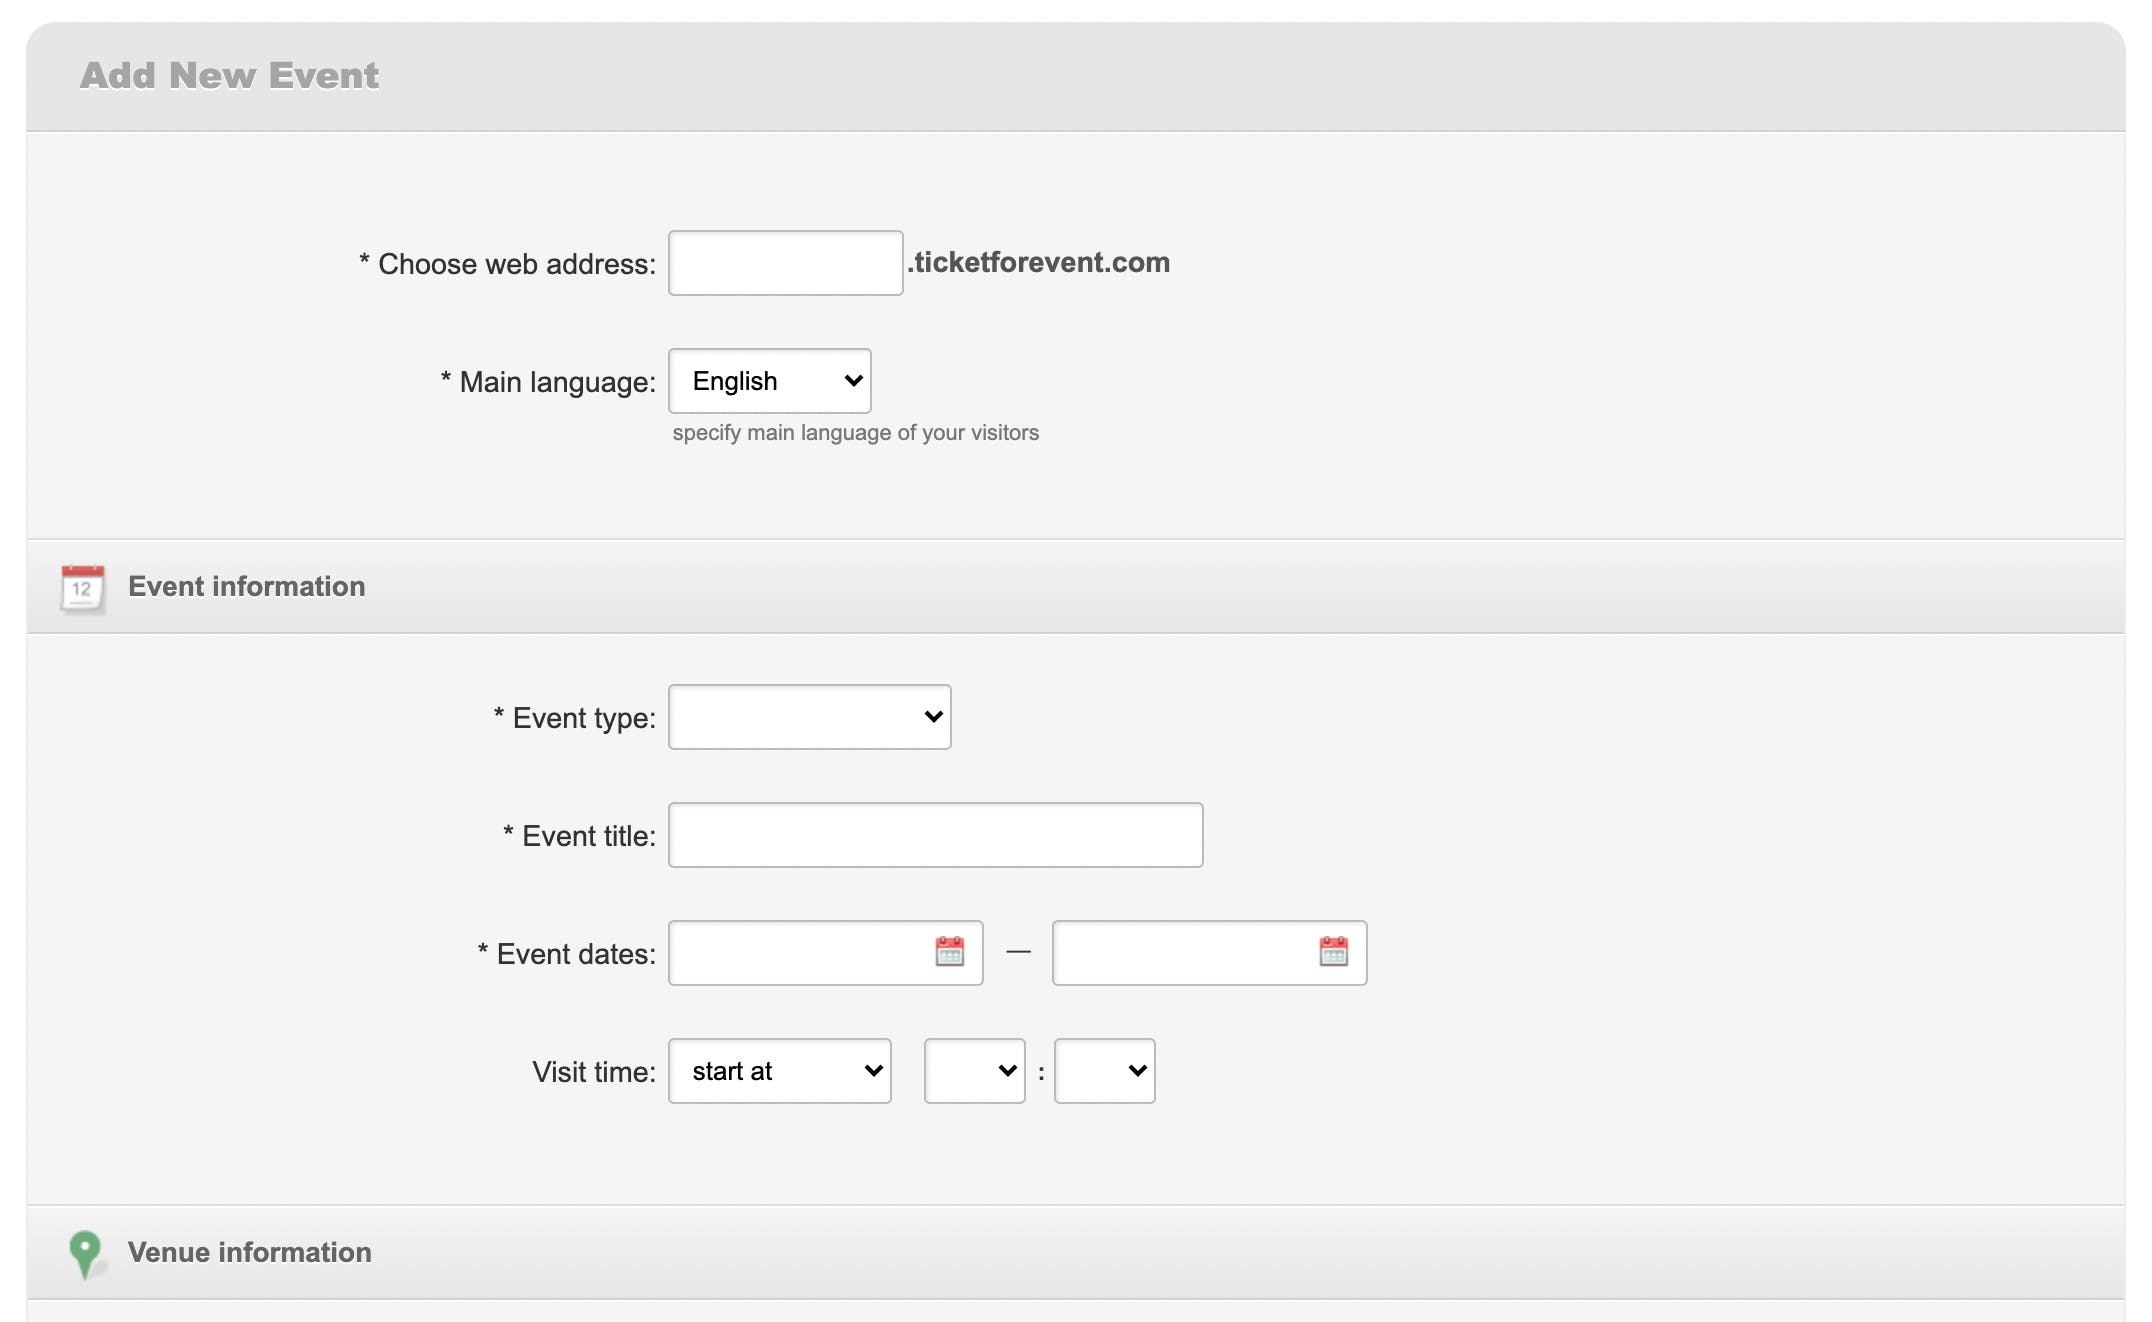Click the green Venue information pin icon
2152x1322 pixels.
pyautogui.click(x=85, y=1252)
